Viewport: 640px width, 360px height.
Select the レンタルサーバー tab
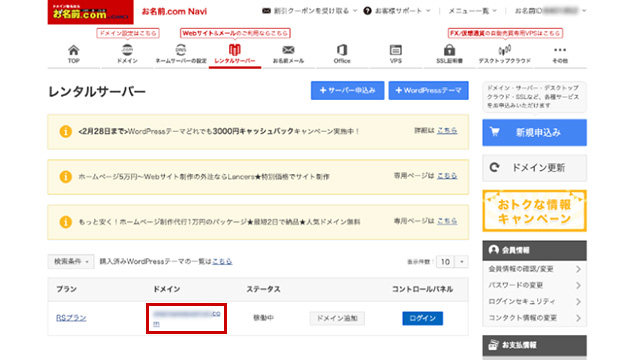pos(235,54)
